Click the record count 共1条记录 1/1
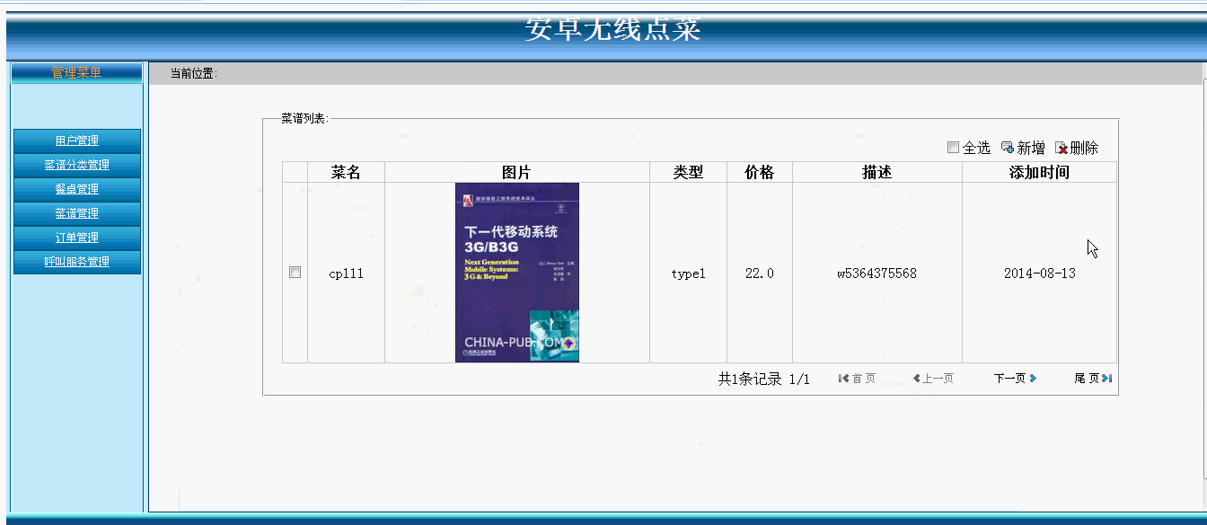1207x525 pixels. 764,379
